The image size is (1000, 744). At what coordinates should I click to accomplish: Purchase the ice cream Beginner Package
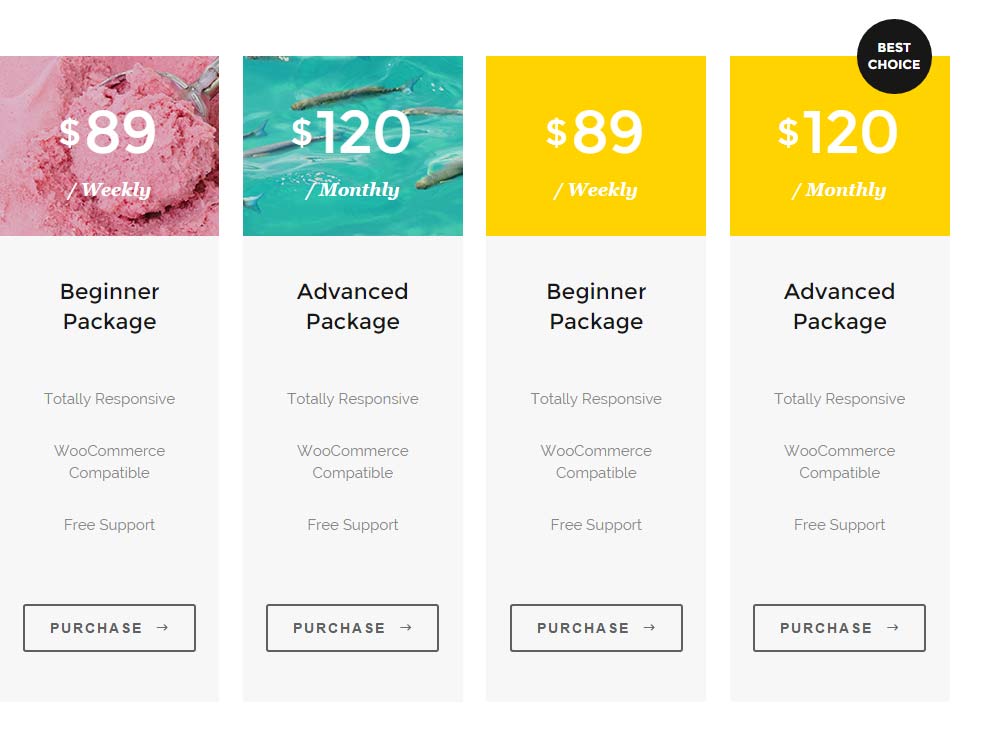pyautogui.click(x=109, y=628)
